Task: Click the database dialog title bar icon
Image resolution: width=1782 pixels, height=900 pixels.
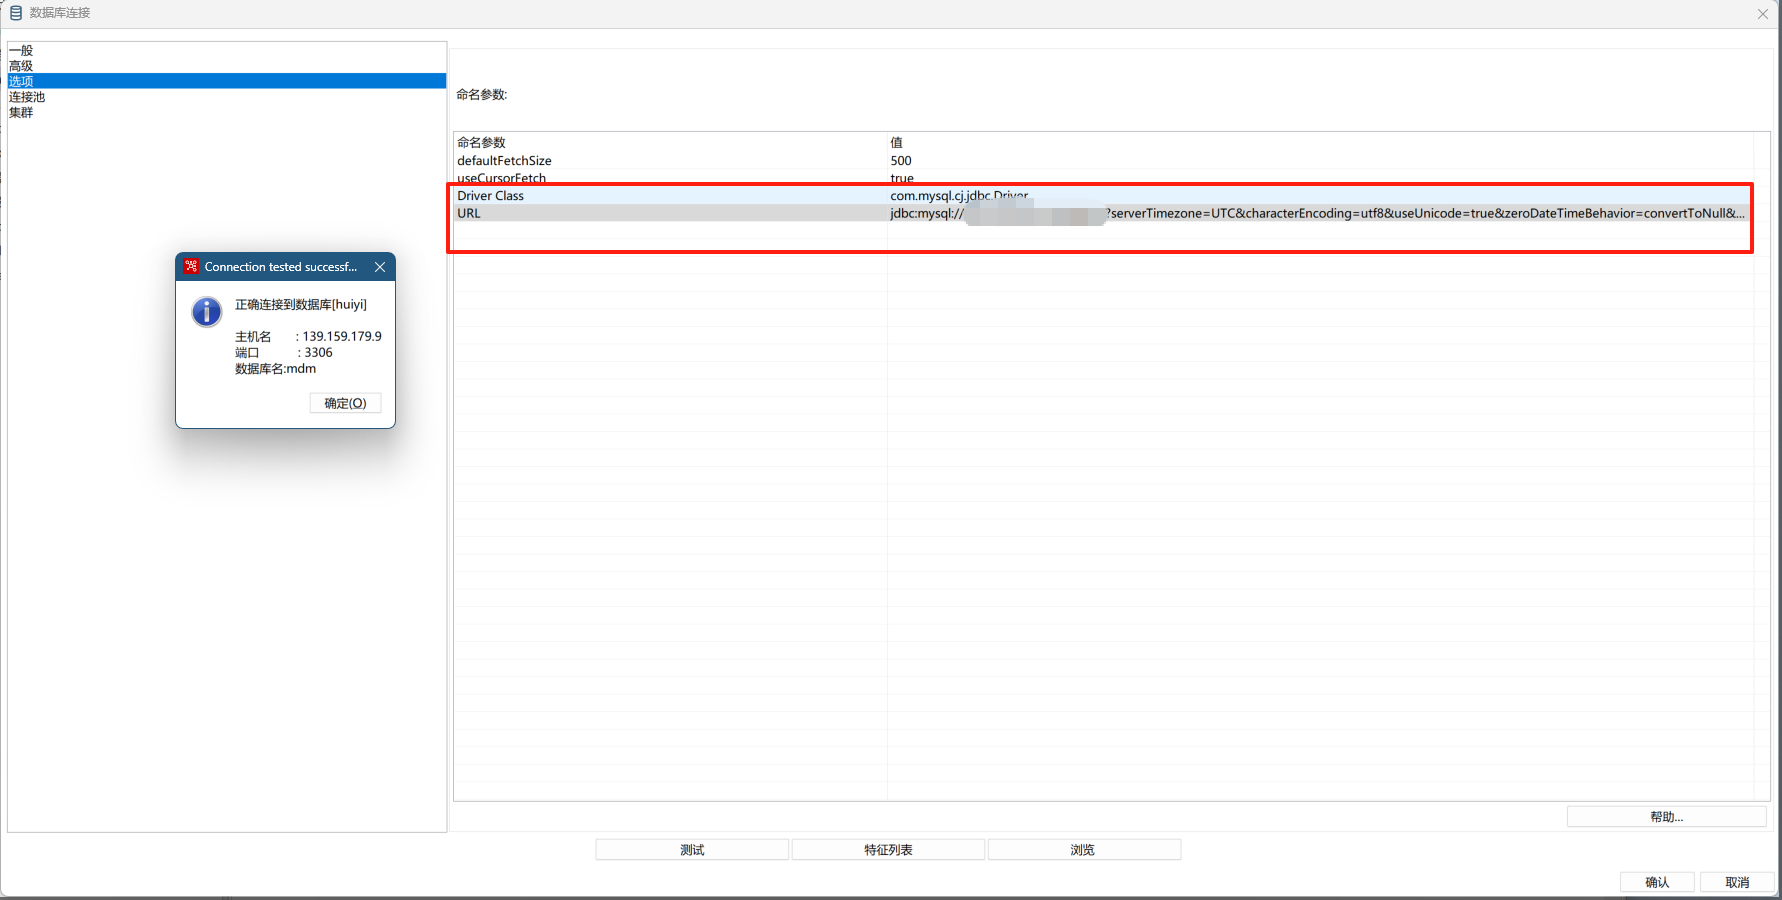Action: pos(15,13)
